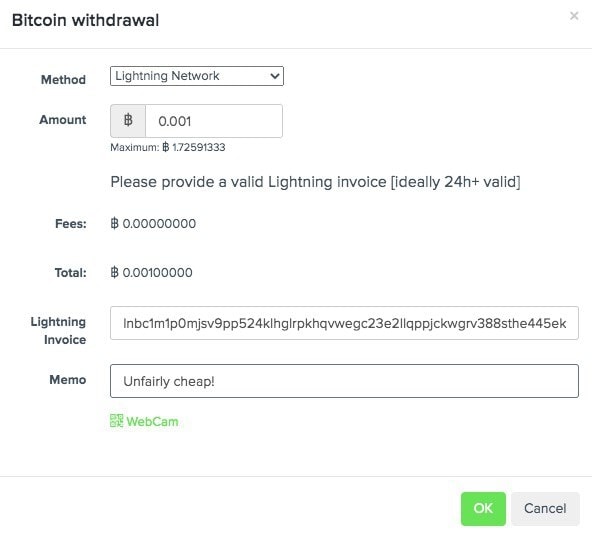Confirm withdrawal with the green OK button
Screen dimensions: 592x537
coord(483,509)
